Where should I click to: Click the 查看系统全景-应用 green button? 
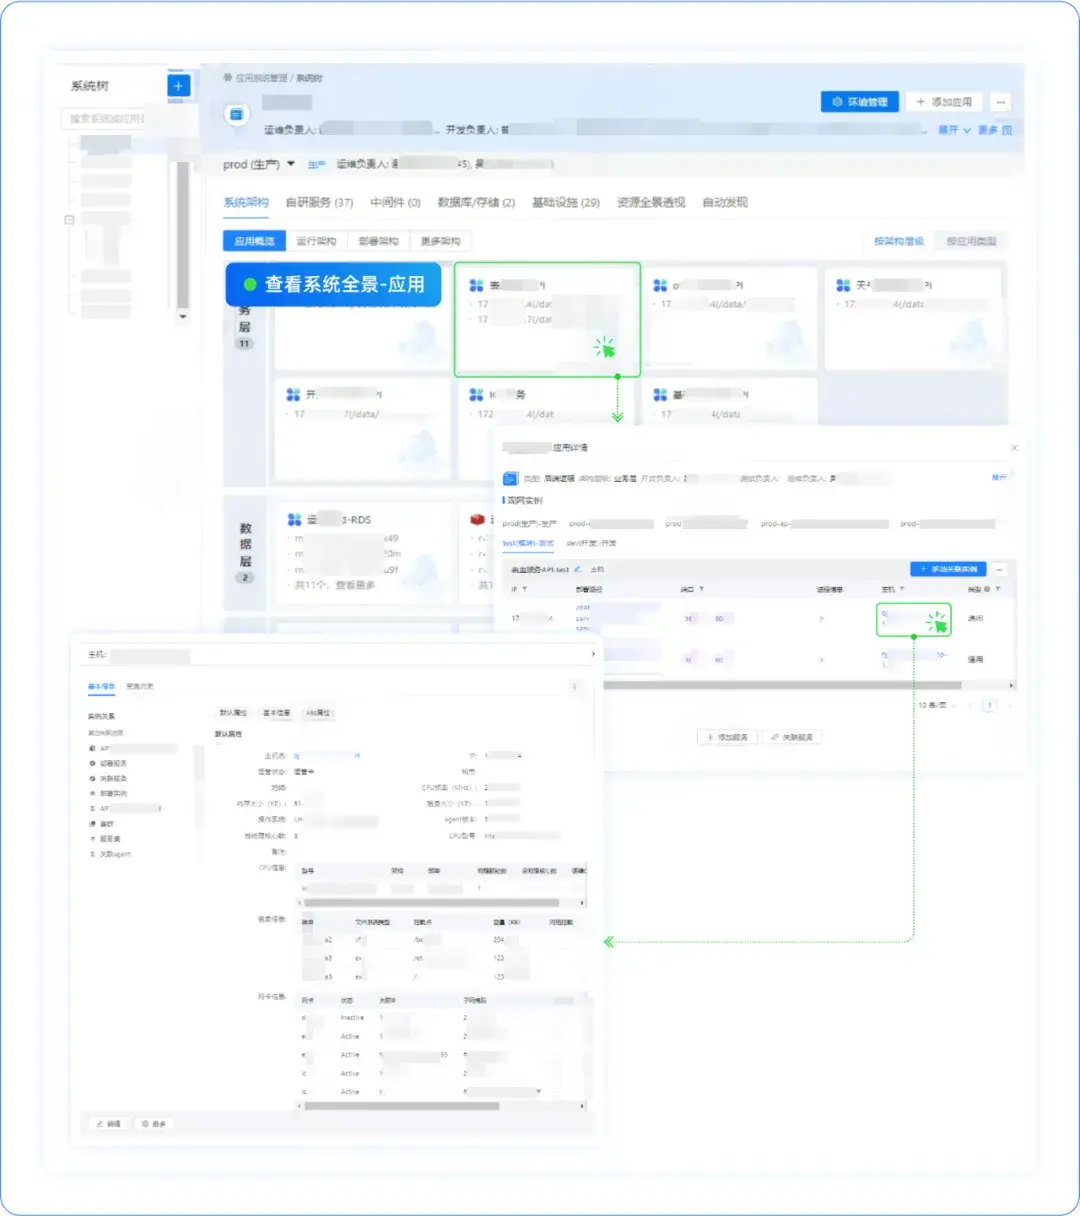334,284
